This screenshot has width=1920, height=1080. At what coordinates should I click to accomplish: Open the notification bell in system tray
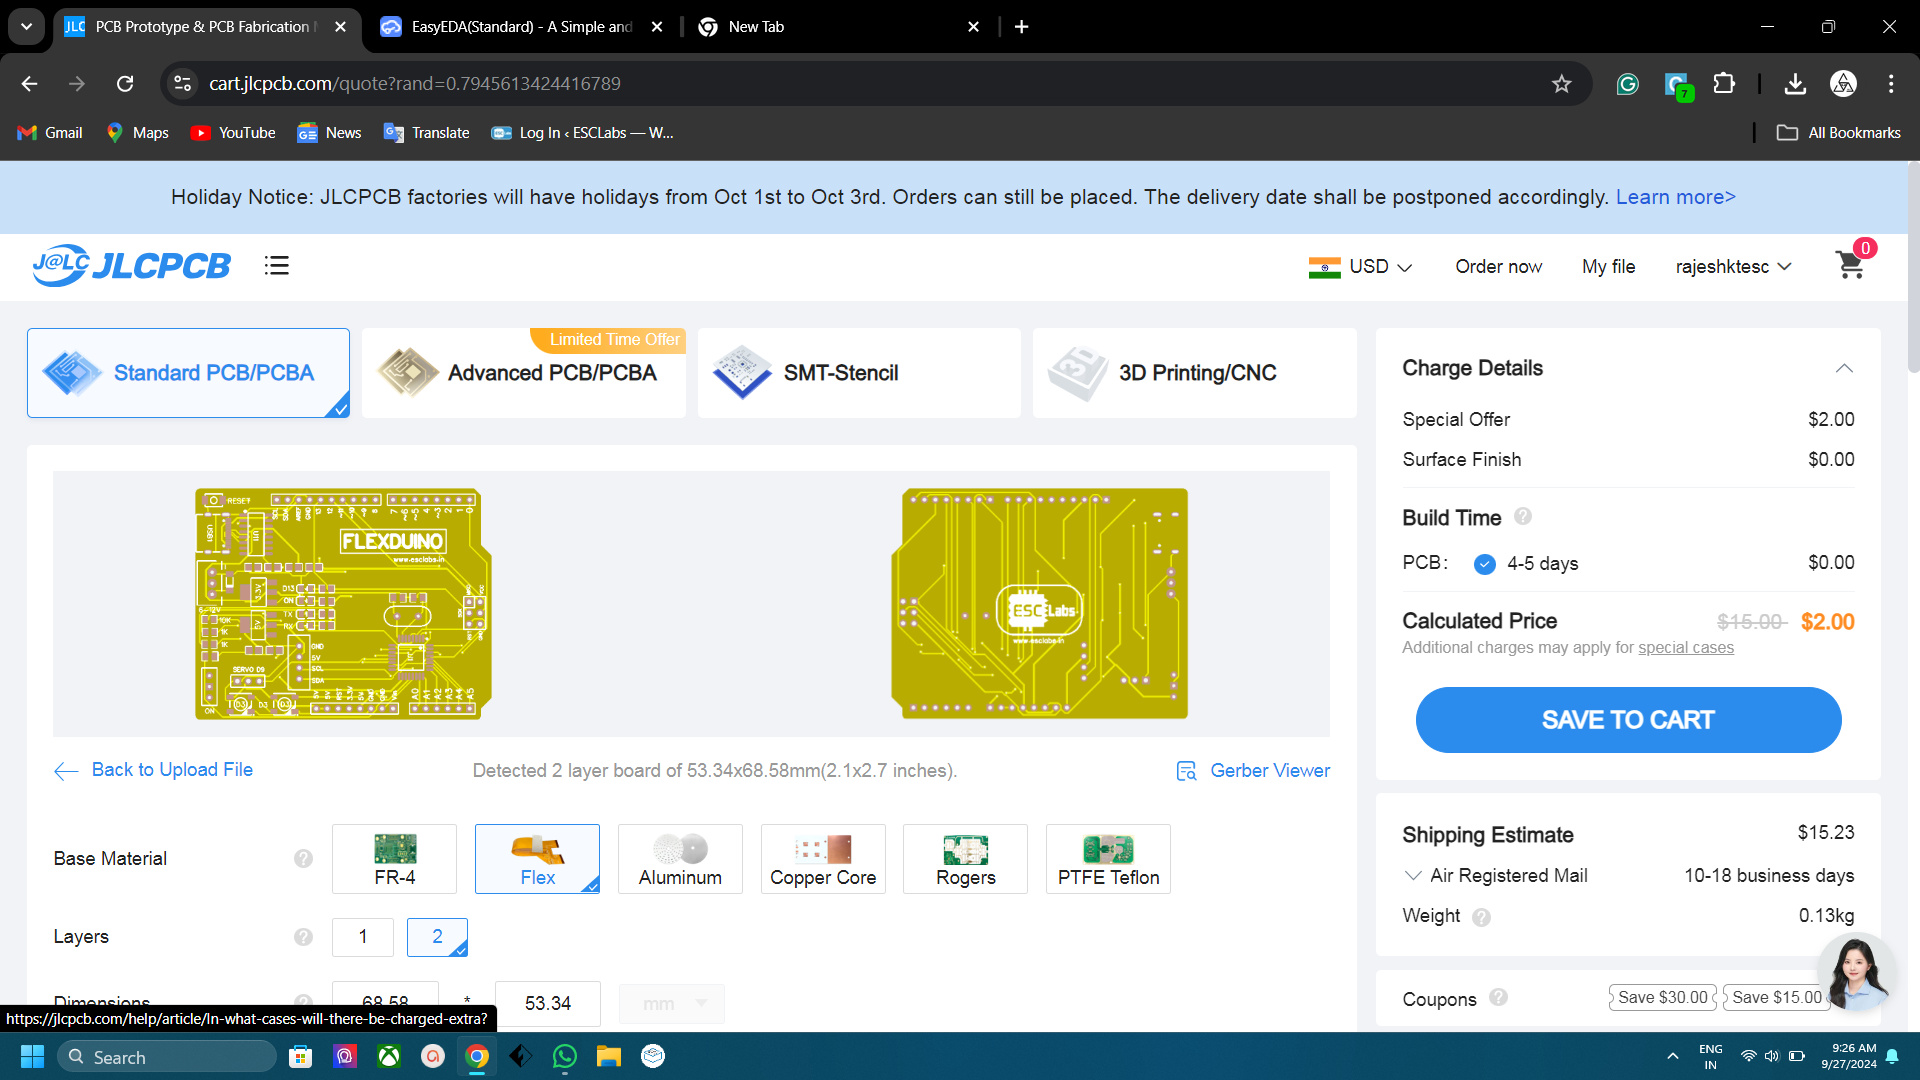click(1892, 1057)
